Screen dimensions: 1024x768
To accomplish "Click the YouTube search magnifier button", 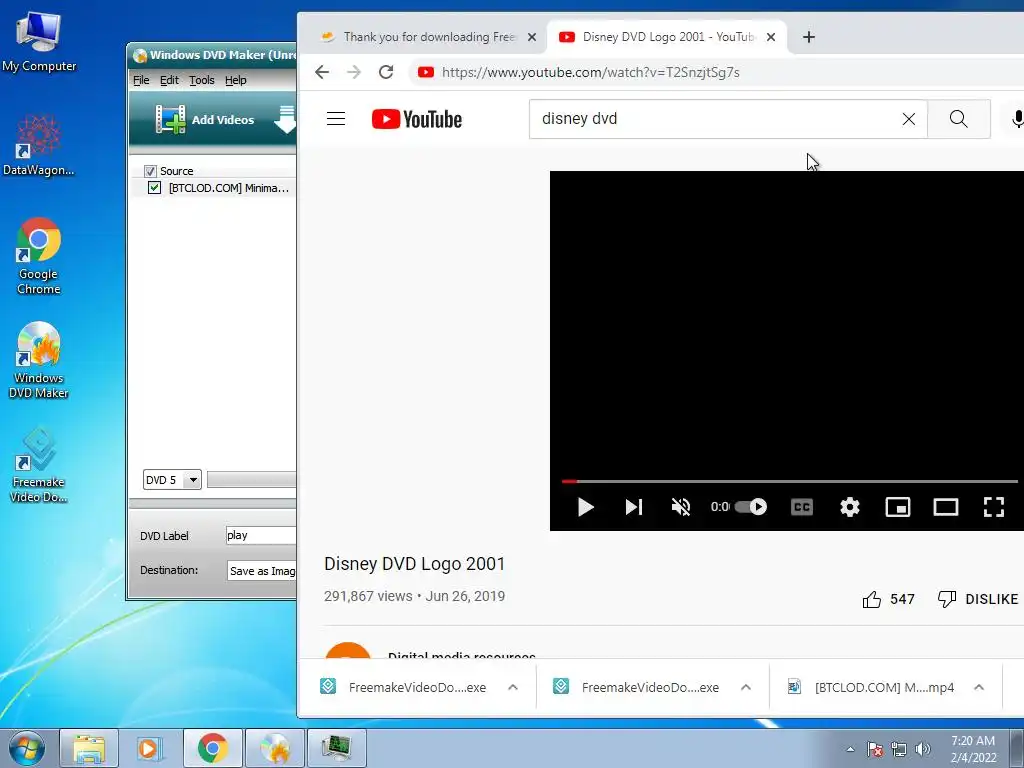I will pyautogui.click(x=959, y=119).
